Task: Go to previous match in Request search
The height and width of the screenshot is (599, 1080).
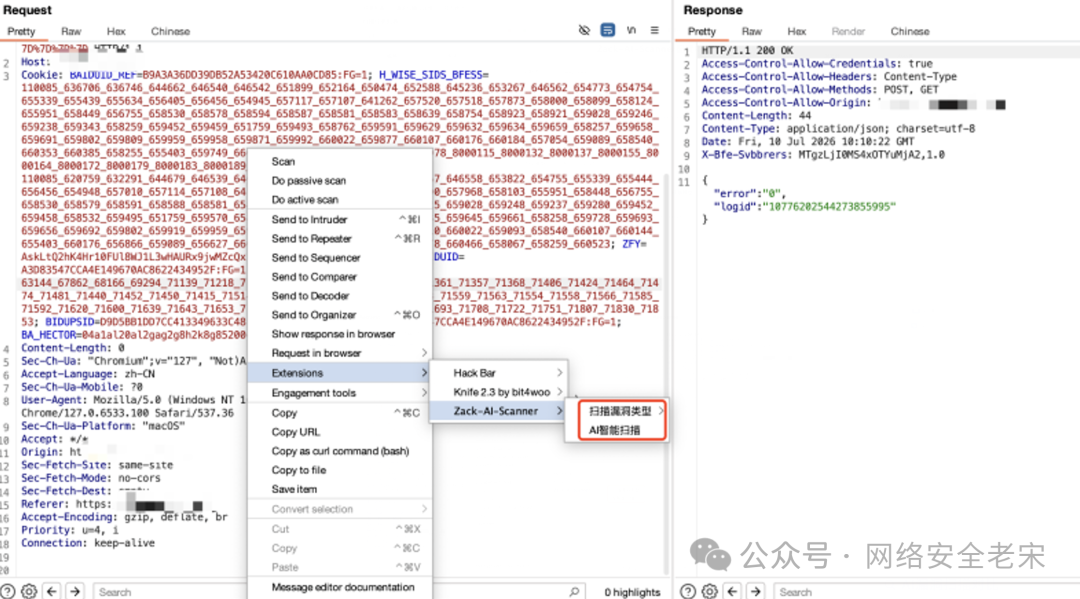Action: click(52, 591)
